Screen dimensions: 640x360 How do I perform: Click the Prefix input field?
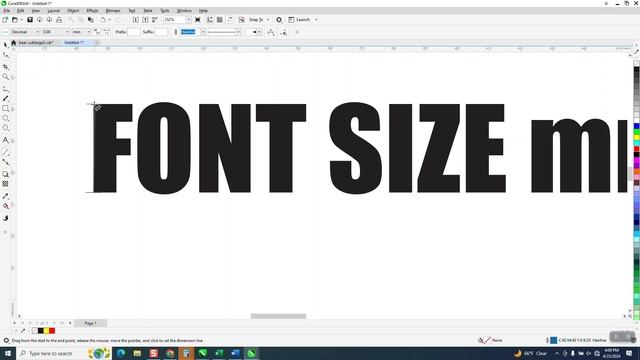(134, 32)
